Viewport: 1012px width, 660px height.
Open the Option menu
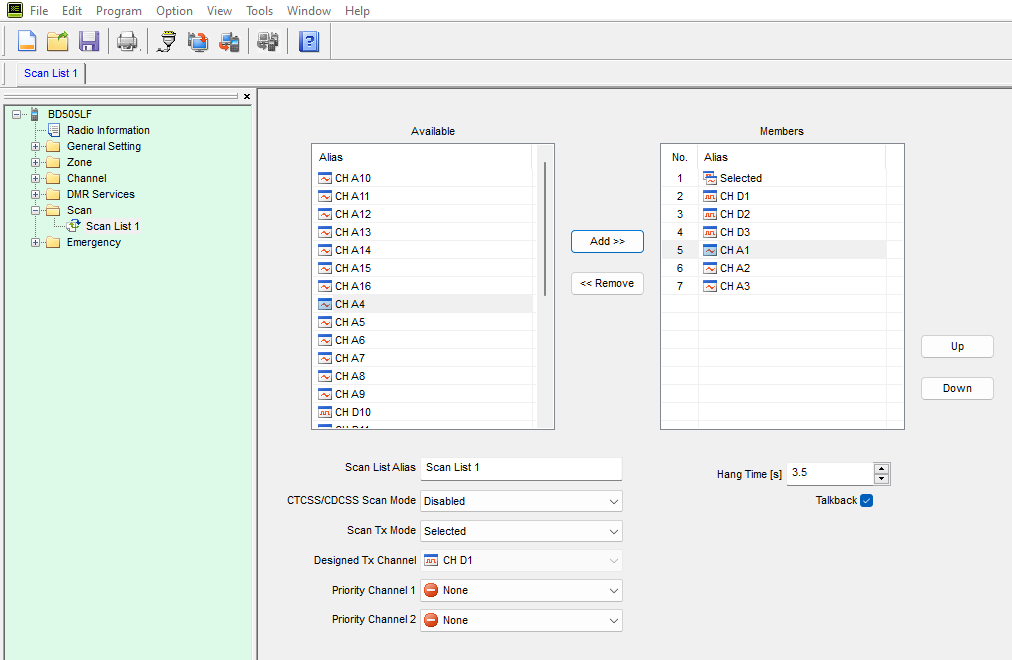click(174, 11)
